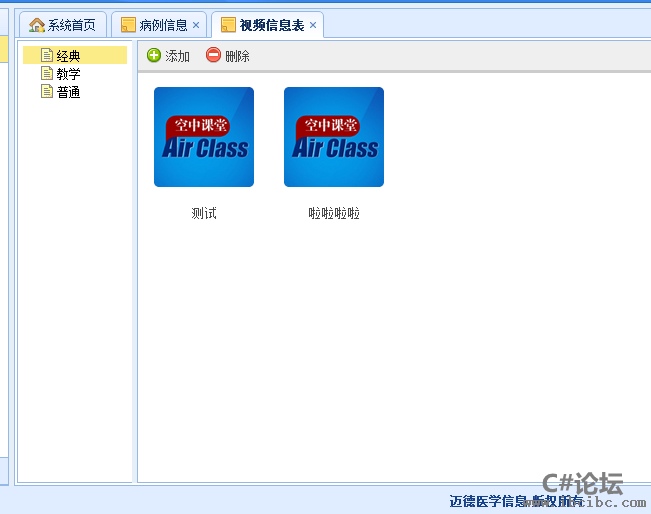Image resolution: width=651 pixels, height=514 pixels.
Task: Open the 测试 video thumbnail
Action: click(204, 137)
